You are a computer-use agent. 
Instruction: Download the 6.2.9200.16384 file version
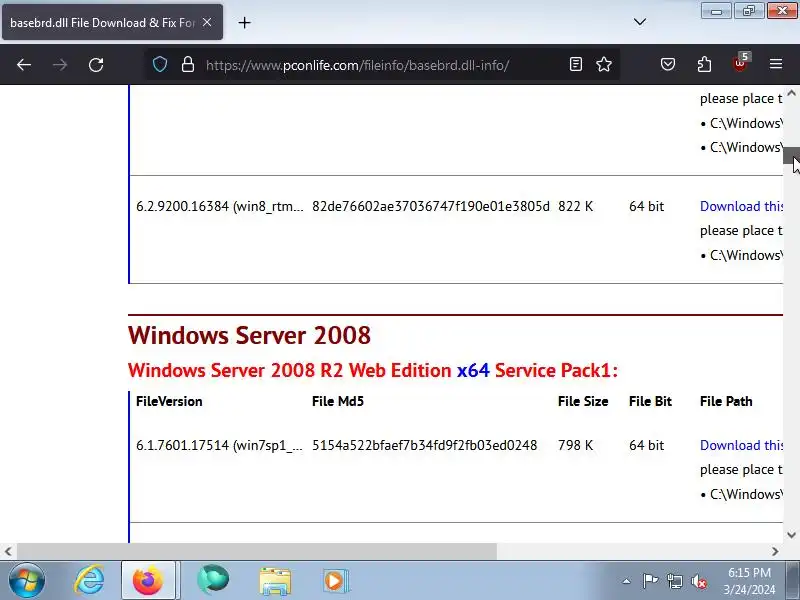tap(741, 206)
